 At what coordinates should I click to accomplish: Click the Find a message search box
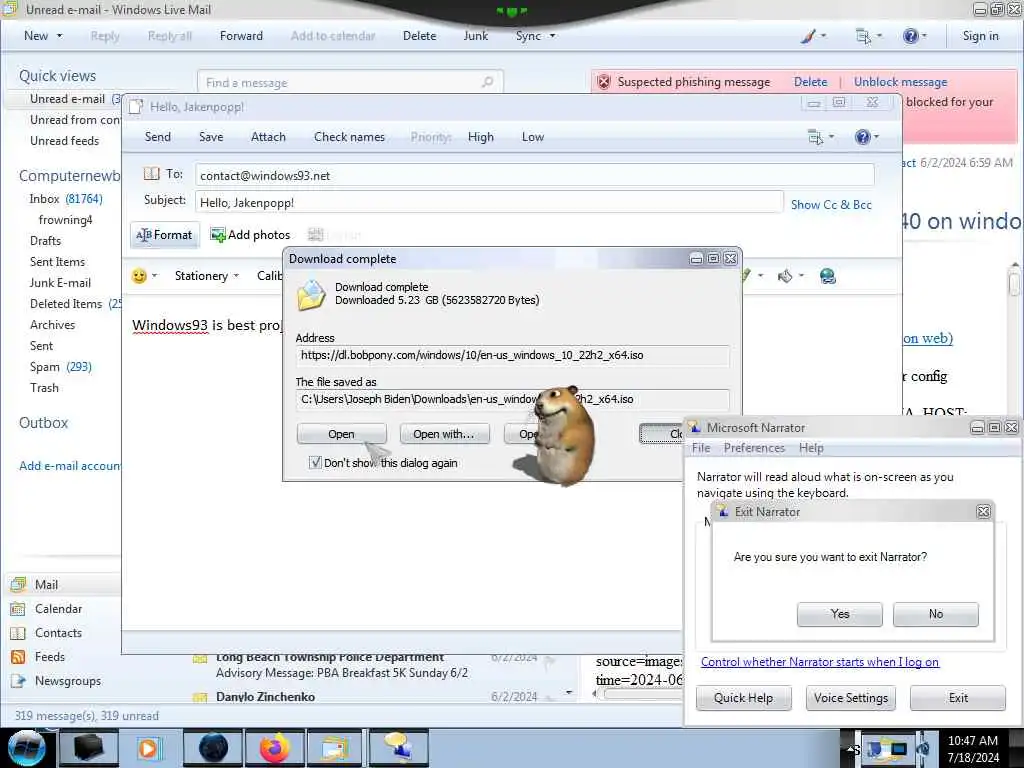pos(350,83)
